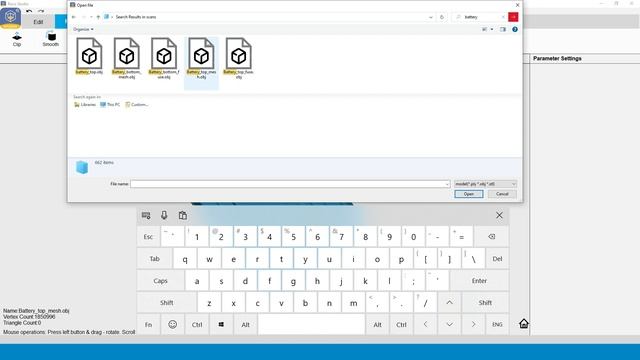Open the Organize dropdown menu
This screenshot has width=640, height=360.
83,29
